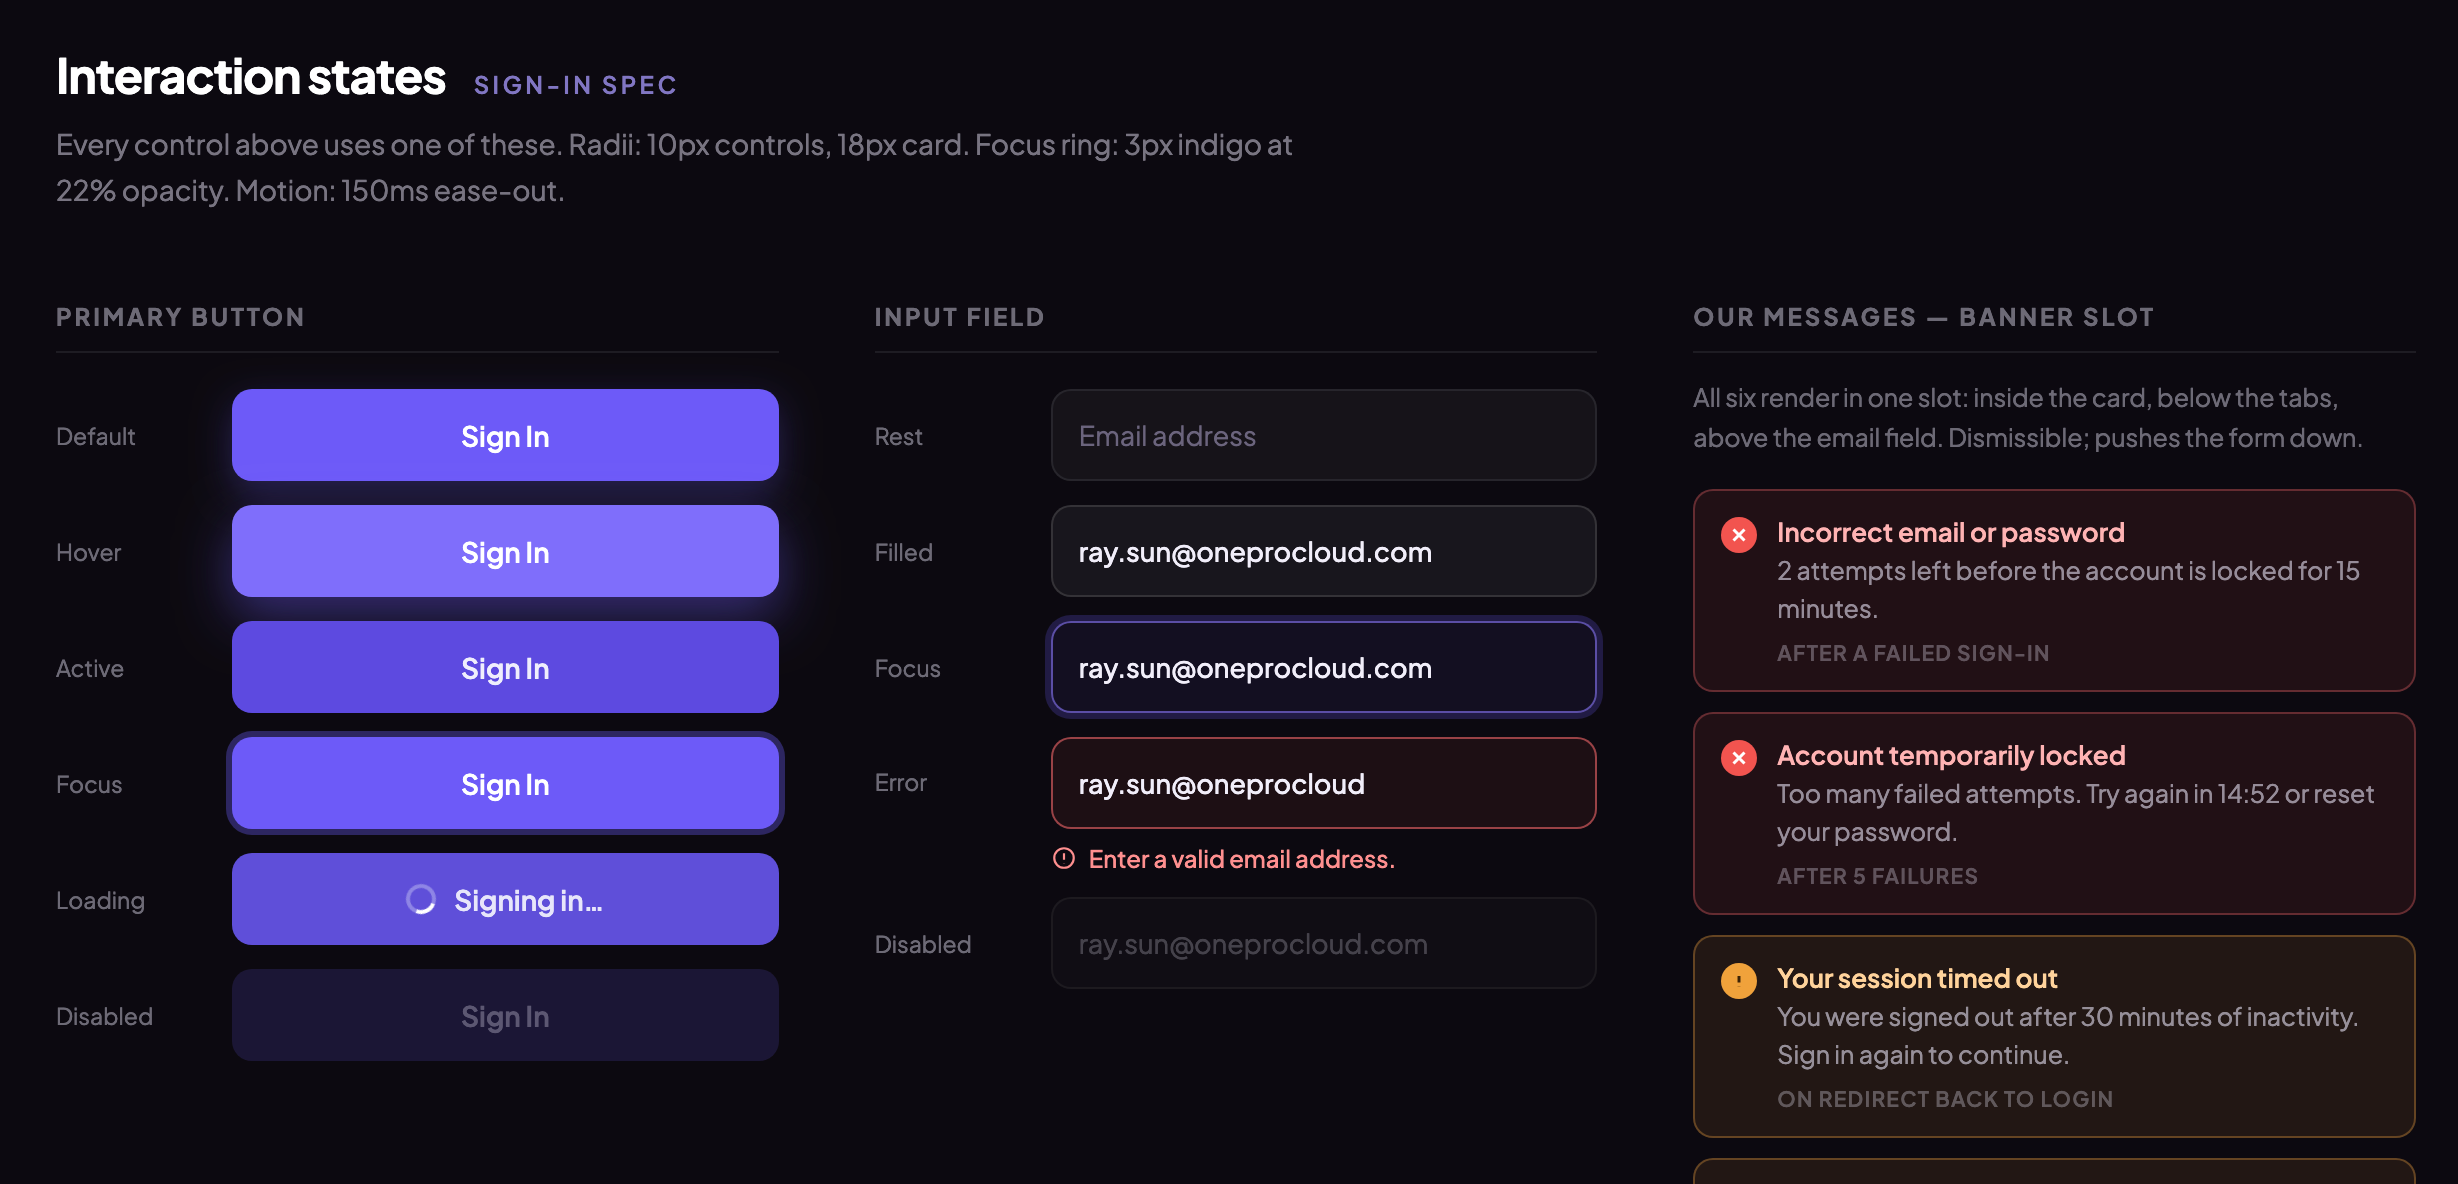
Task: Click the Signing in… loading button
Action: (x=505, y=899)
